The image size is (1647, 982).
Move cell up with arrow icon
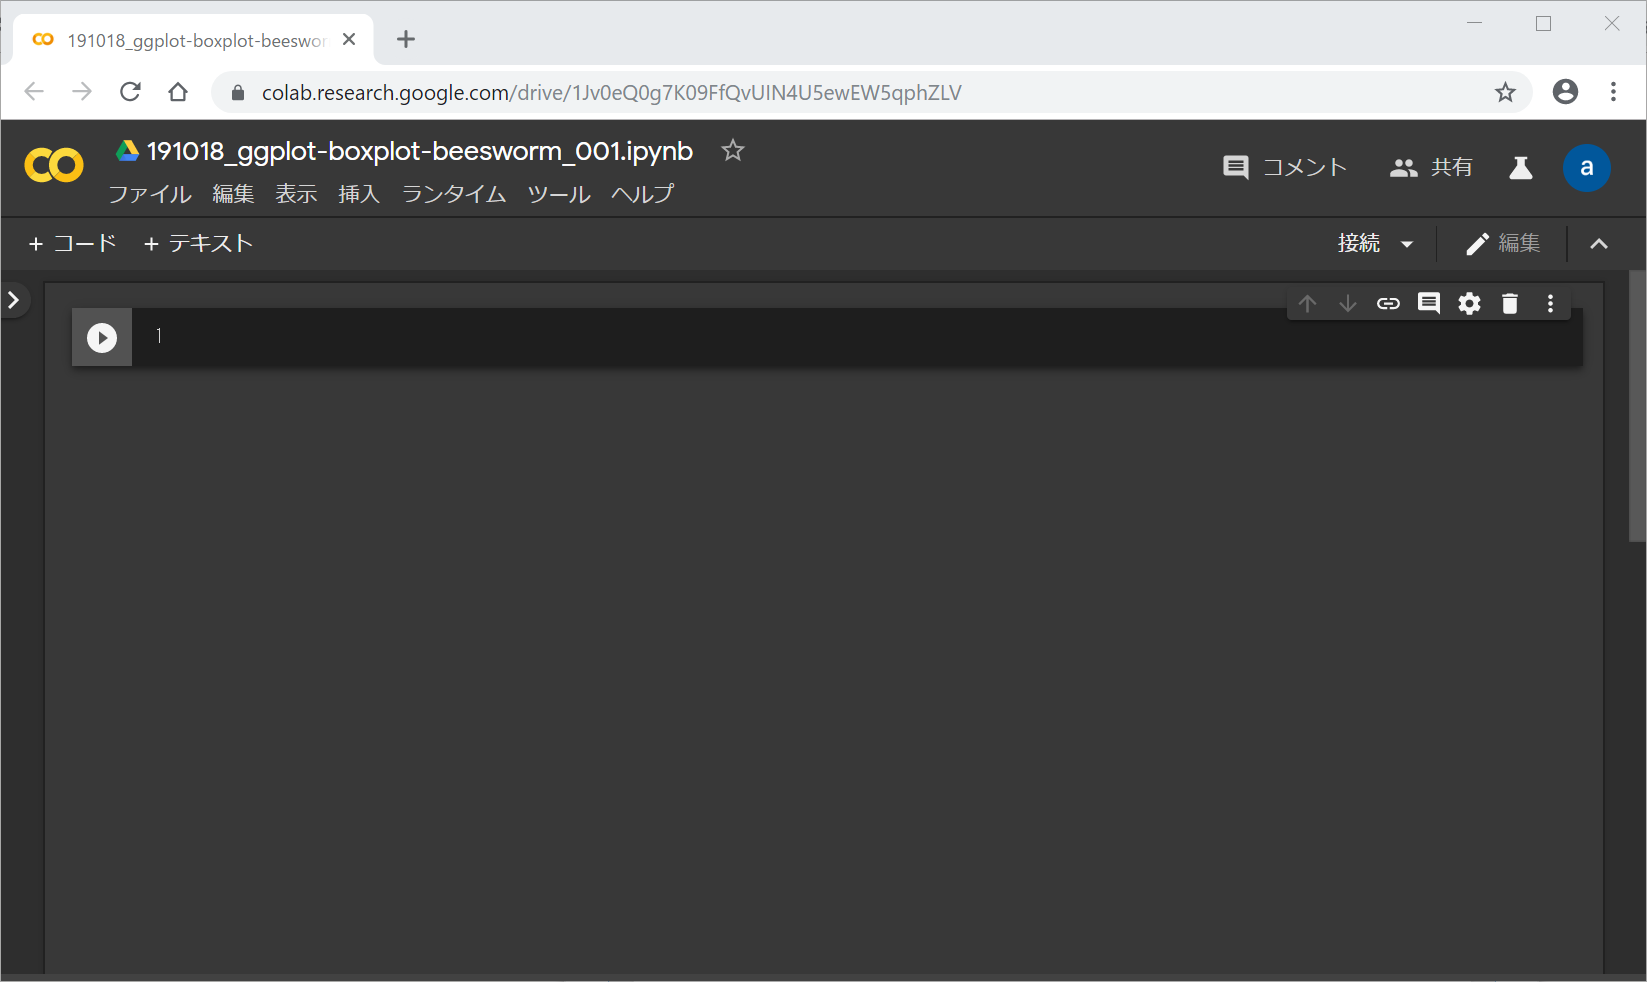pos(1307,303)
